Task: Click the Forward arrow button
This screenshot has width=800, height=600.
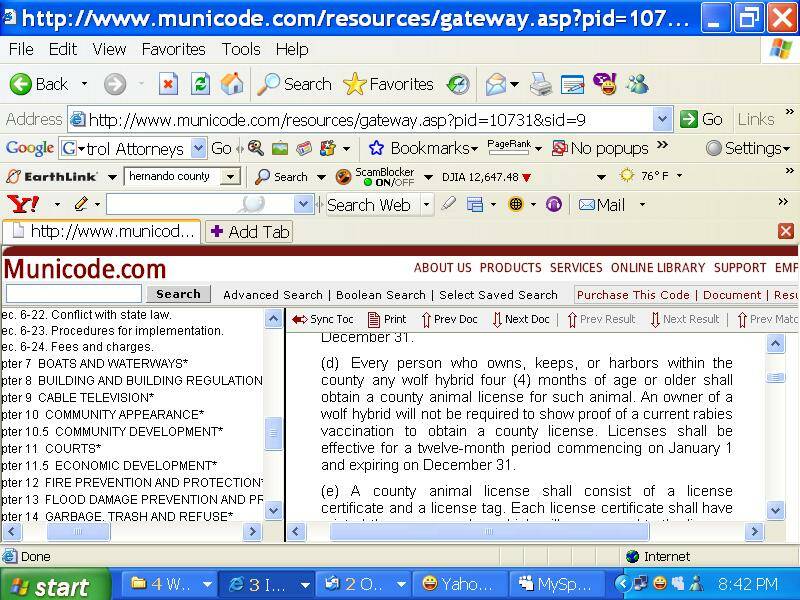Action: (115, 84)
